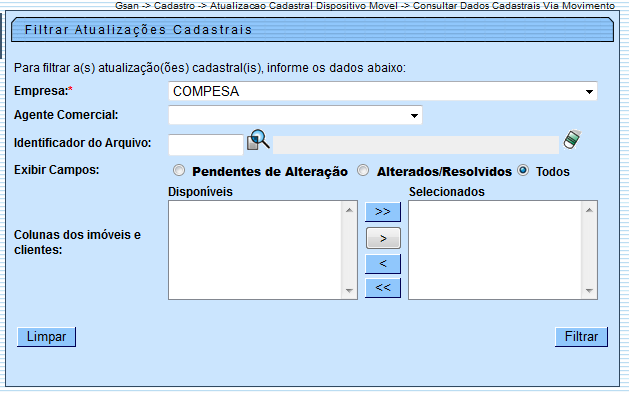Select Alterados/Resolvidos radio button

coord(363,170)
